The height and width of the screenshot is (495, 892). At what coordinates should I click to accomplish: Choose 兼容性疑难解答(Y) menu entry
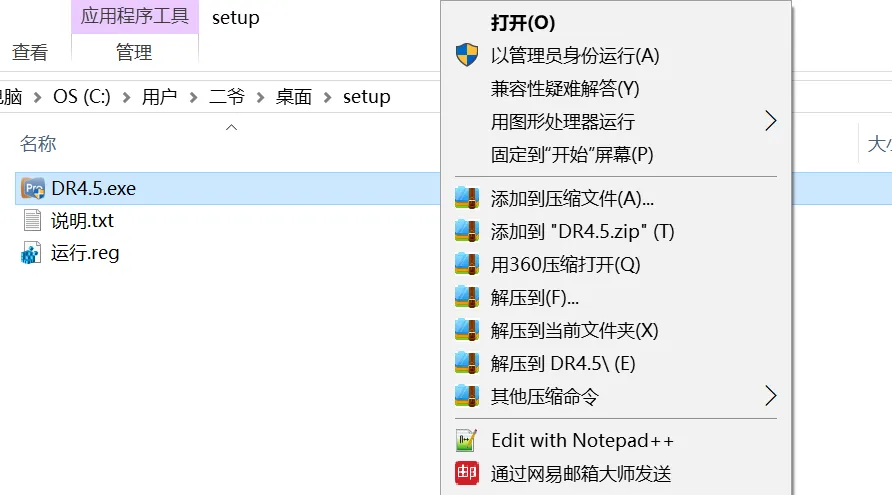pyautogui.click(x=564, y=88)
